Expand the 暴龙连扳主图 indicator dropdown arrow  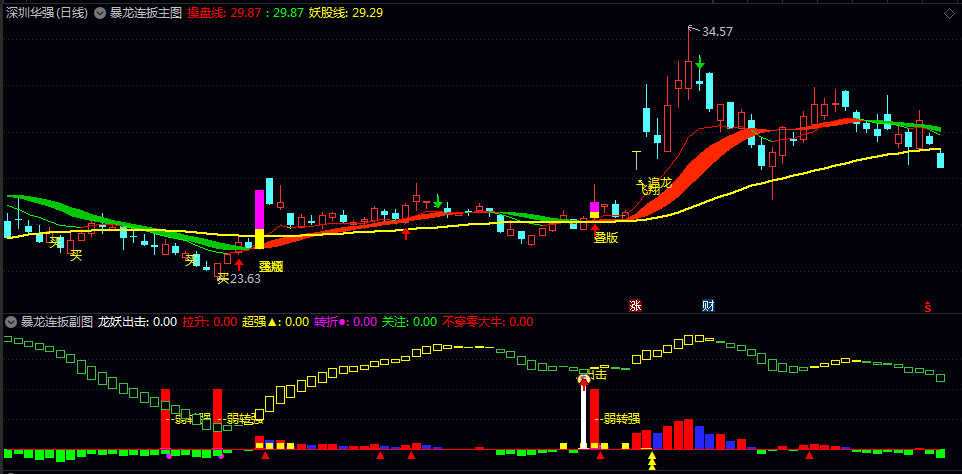tap(99, 13)
